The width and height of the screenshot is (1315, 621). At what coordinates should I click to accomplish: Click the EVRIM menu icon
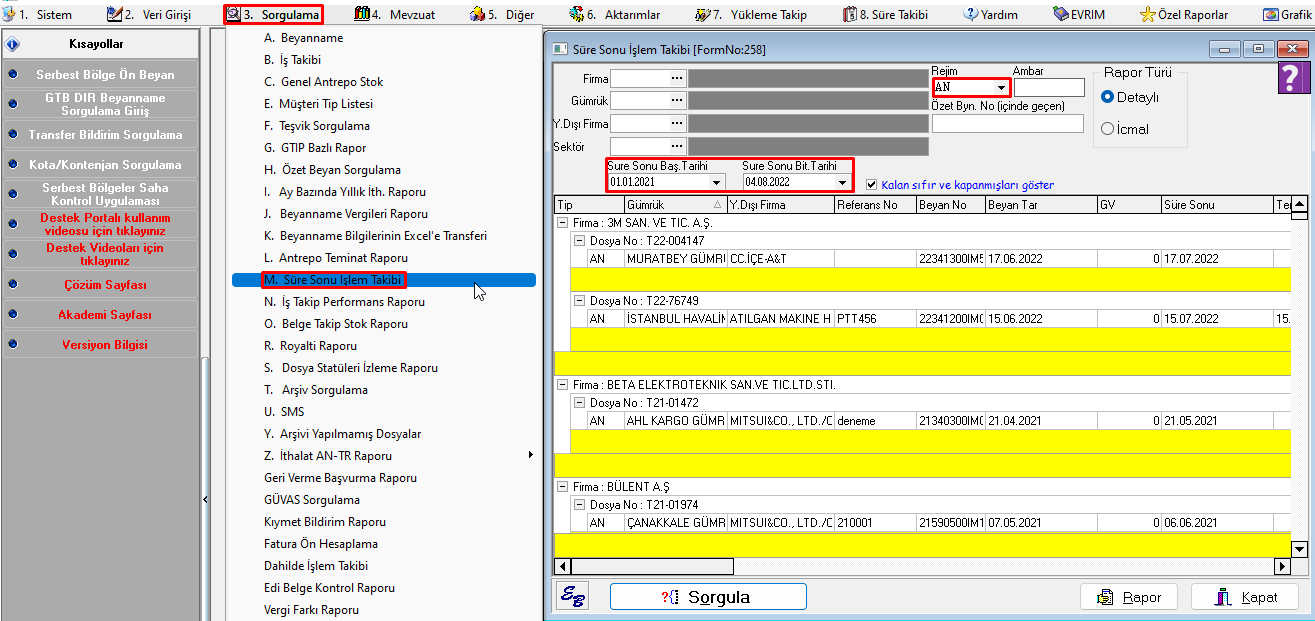click(1061, 15)
